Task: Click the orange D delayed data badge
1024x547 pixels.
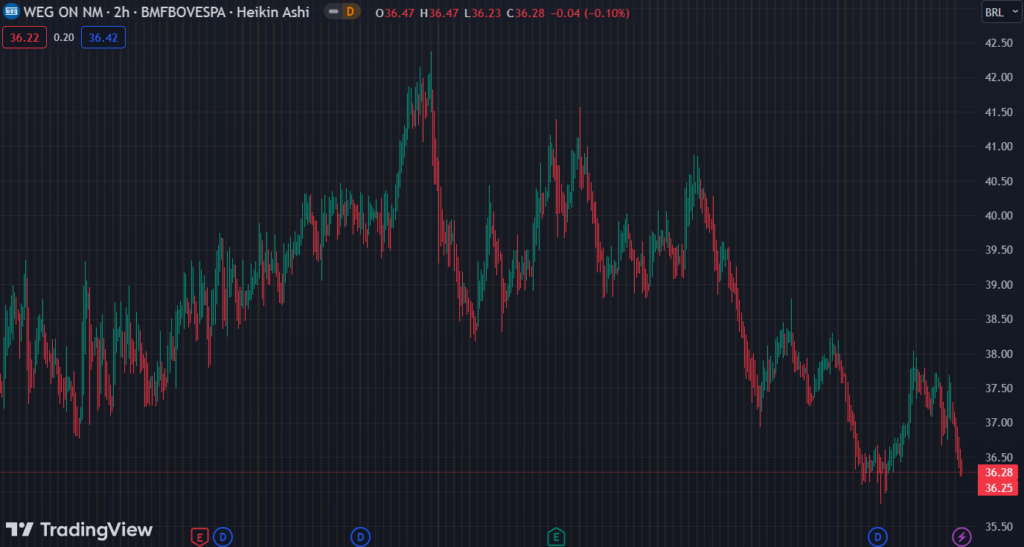Action: [351, 12]
